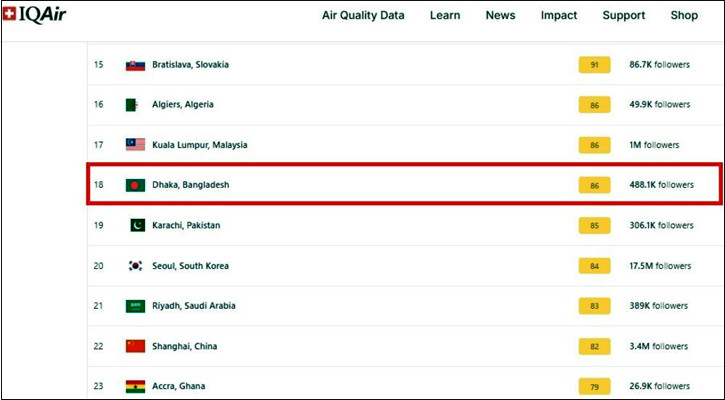Click "1M followers" text
Image resolution: width=725 pixels, height=400 pixels.
point(654,145)
